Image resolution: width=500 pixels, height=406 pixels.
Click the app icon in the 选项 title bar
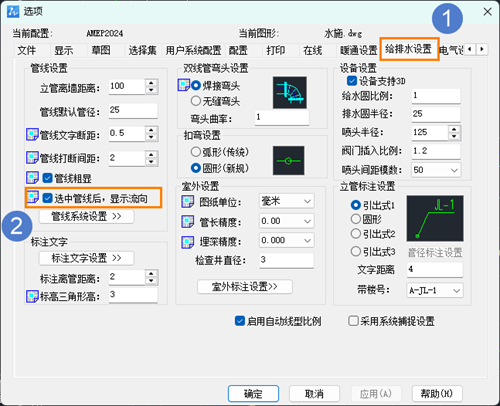[x=13, y=12]
